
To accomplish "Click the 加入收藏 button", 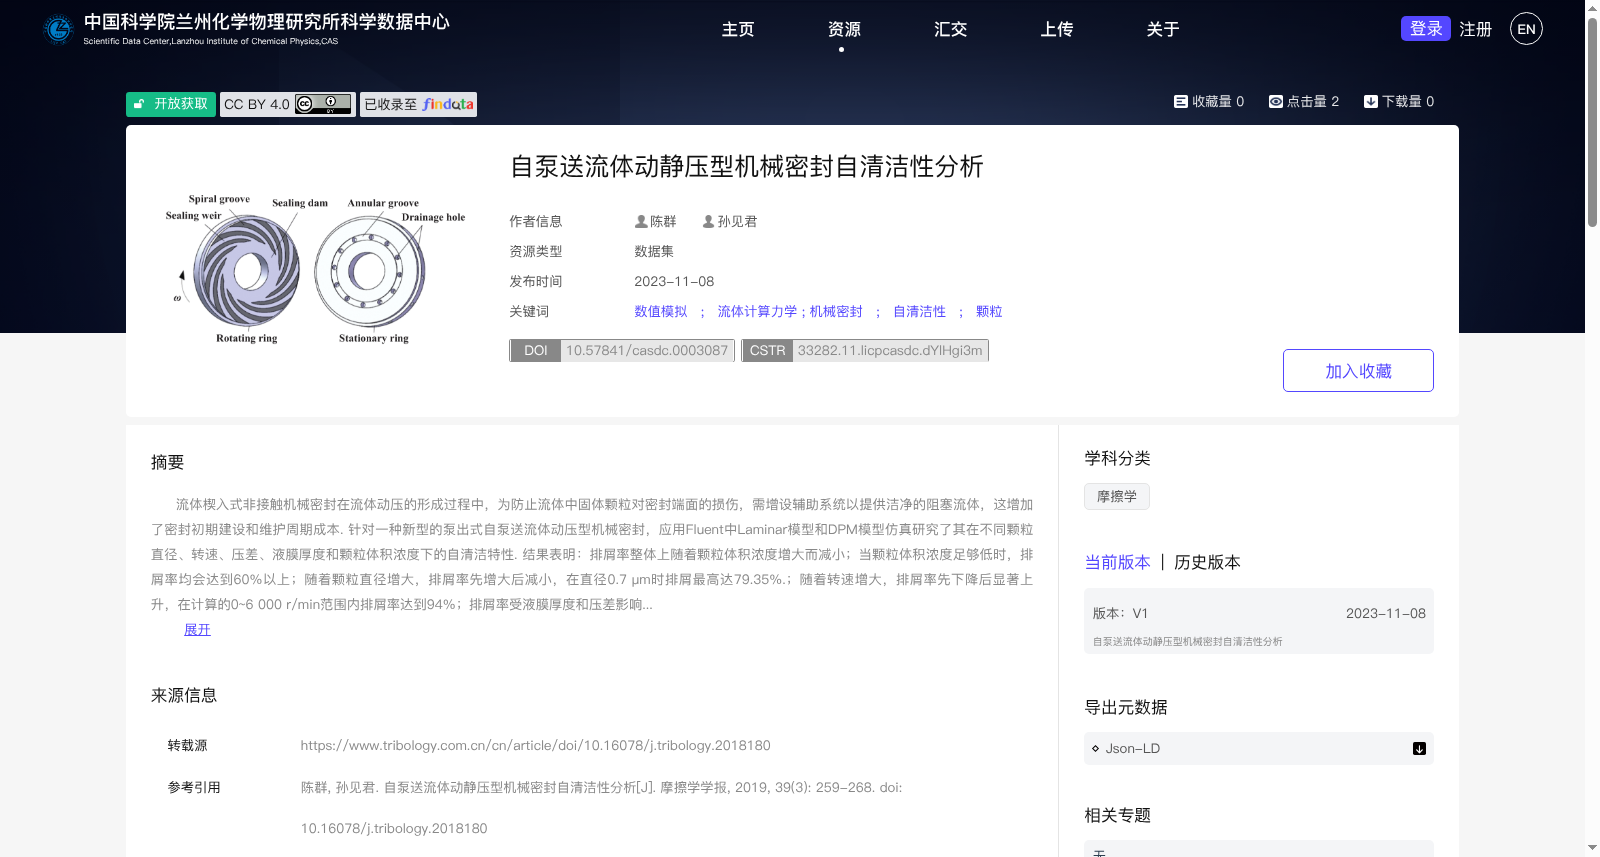I will (1358, 371).
